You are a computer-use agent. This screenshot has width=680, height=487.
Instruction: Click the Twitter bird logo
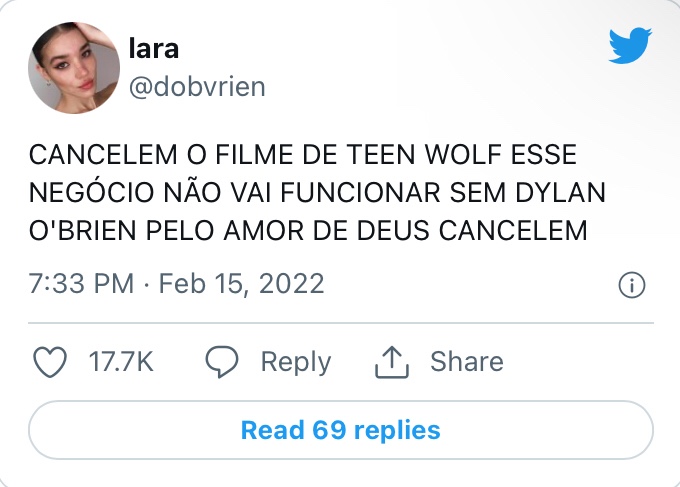point(630,46)
